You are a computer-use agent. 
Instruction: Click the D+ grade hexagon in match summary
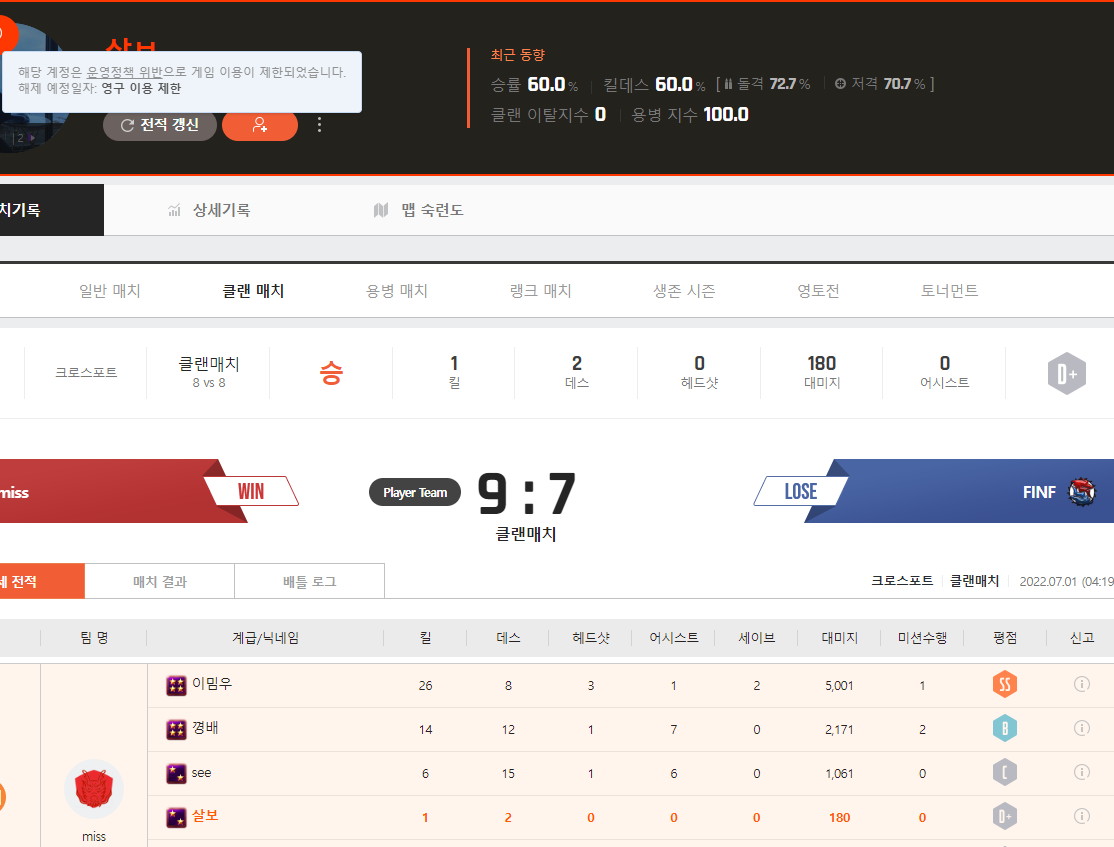point(1066,373)
